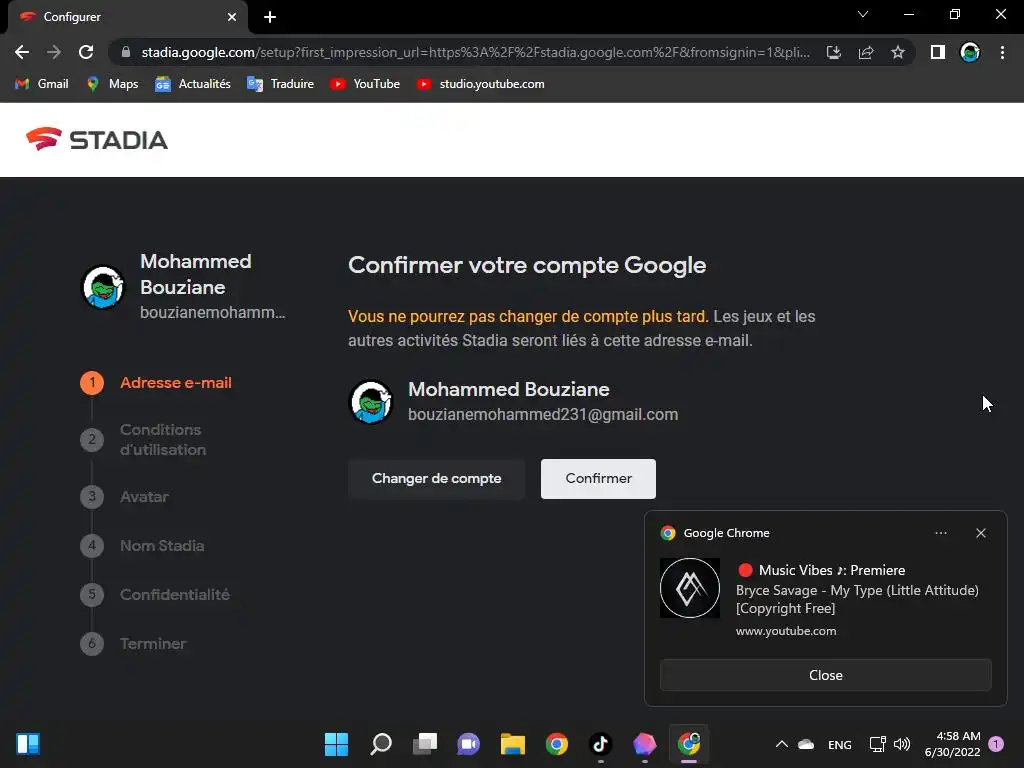Open notification options three-dot menu

coord(940,533)
